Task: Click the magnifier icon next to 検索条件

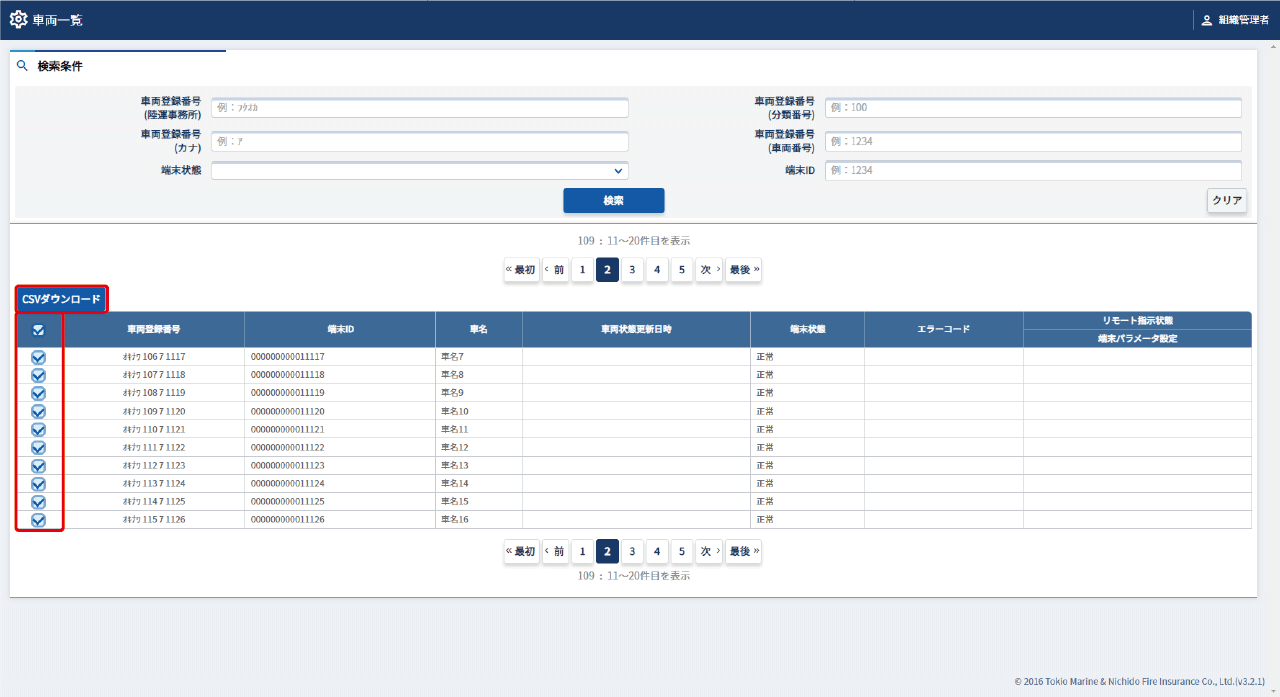Action: tap(22, 66)
